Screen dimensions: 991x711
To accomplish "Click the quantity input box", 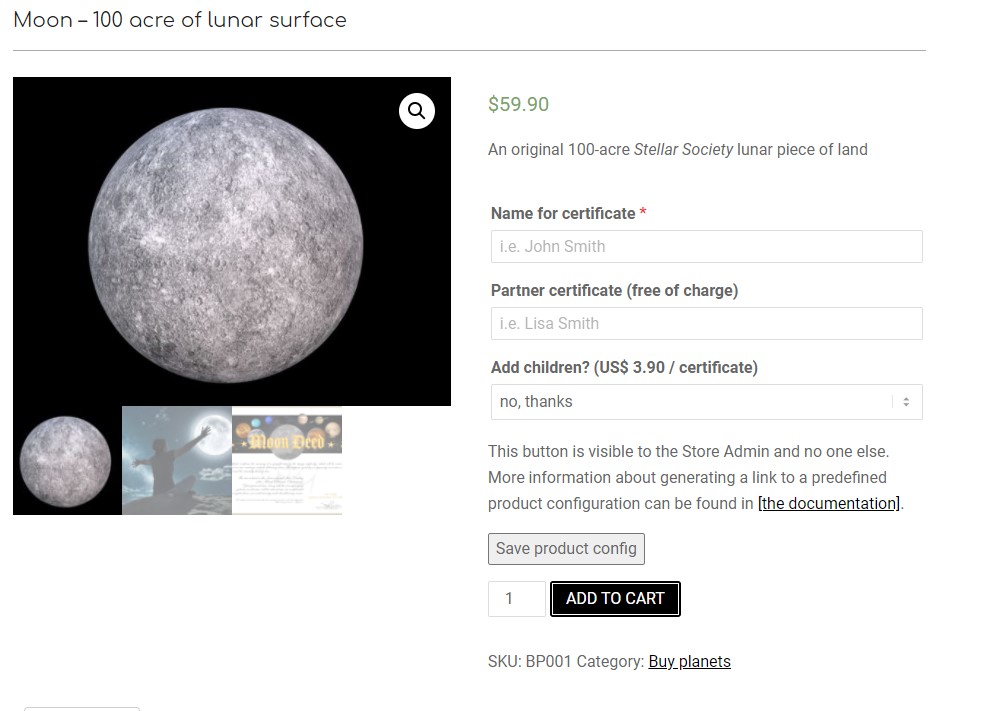I will 516,599.
